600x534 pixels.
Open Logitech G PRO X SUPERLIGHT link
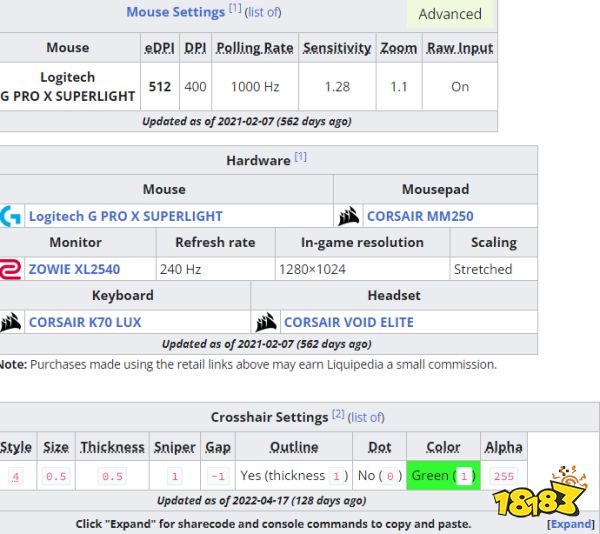(x=125, y=216)
